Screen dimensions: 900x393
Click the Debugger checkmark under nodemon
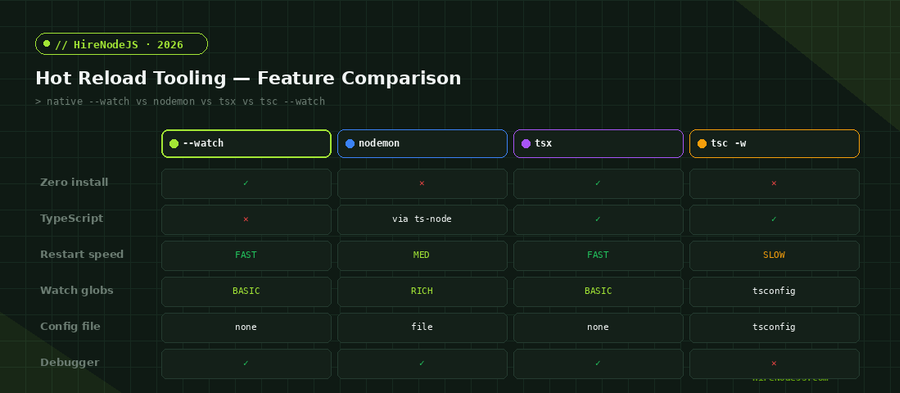(422, 363)
